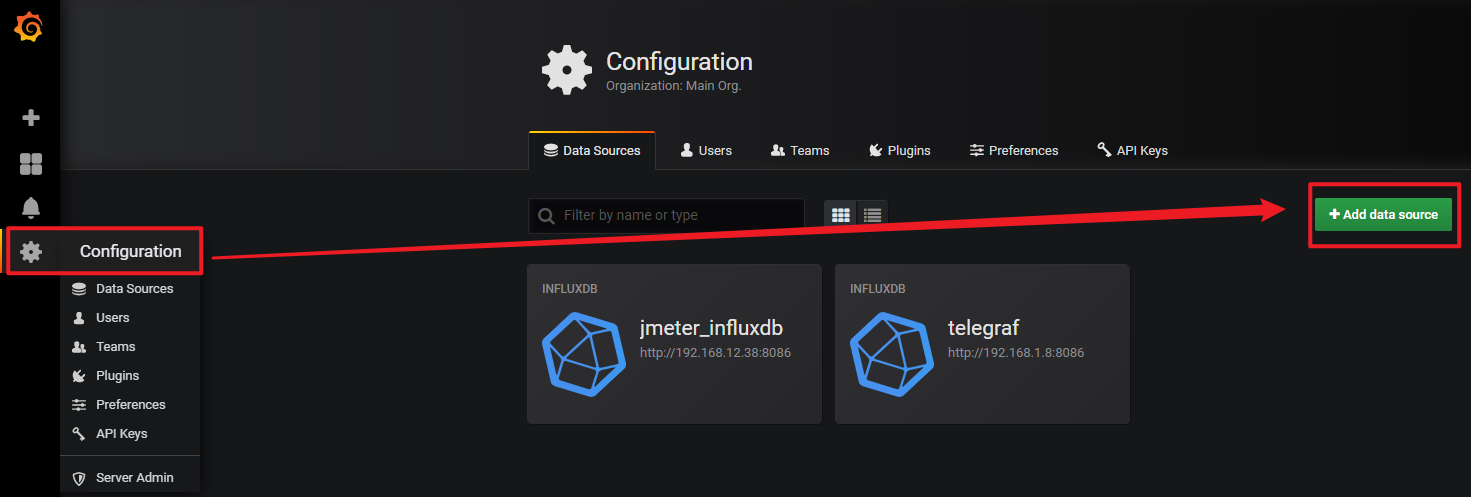Click the key icon beside the flyout's API Keys
Viewport: 1471px width, 497px height.
pyautogui.click(x=79, y=434)
